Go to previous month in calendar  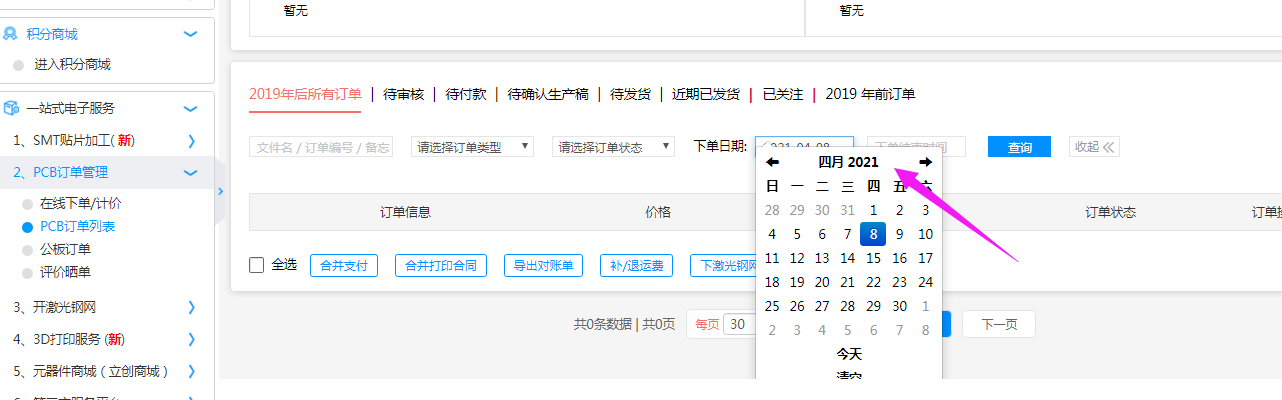click(x=772, y=162)
